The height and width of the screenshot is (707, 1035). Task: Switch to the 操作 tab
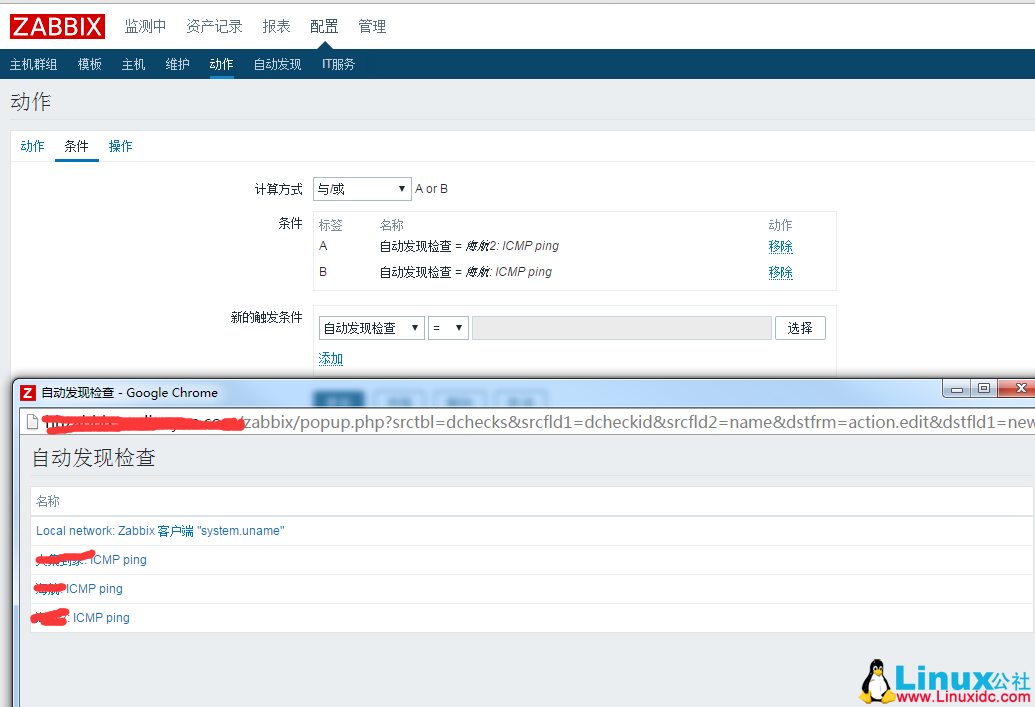coord(120,146)
